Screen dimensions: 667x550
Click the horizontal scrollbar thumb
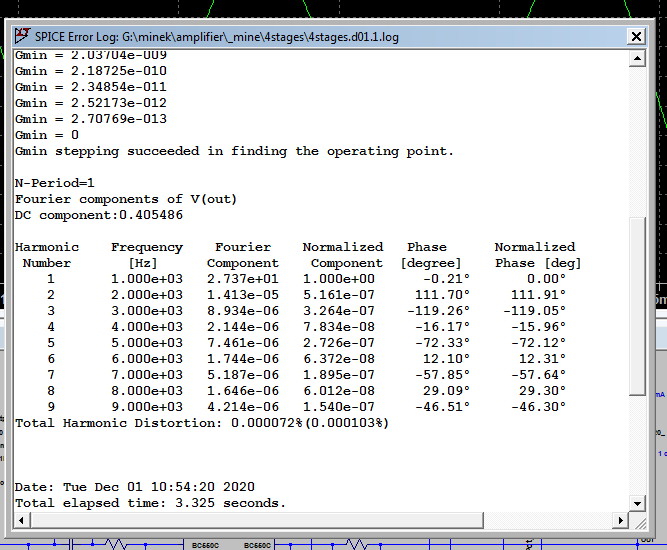coord(257,520)
